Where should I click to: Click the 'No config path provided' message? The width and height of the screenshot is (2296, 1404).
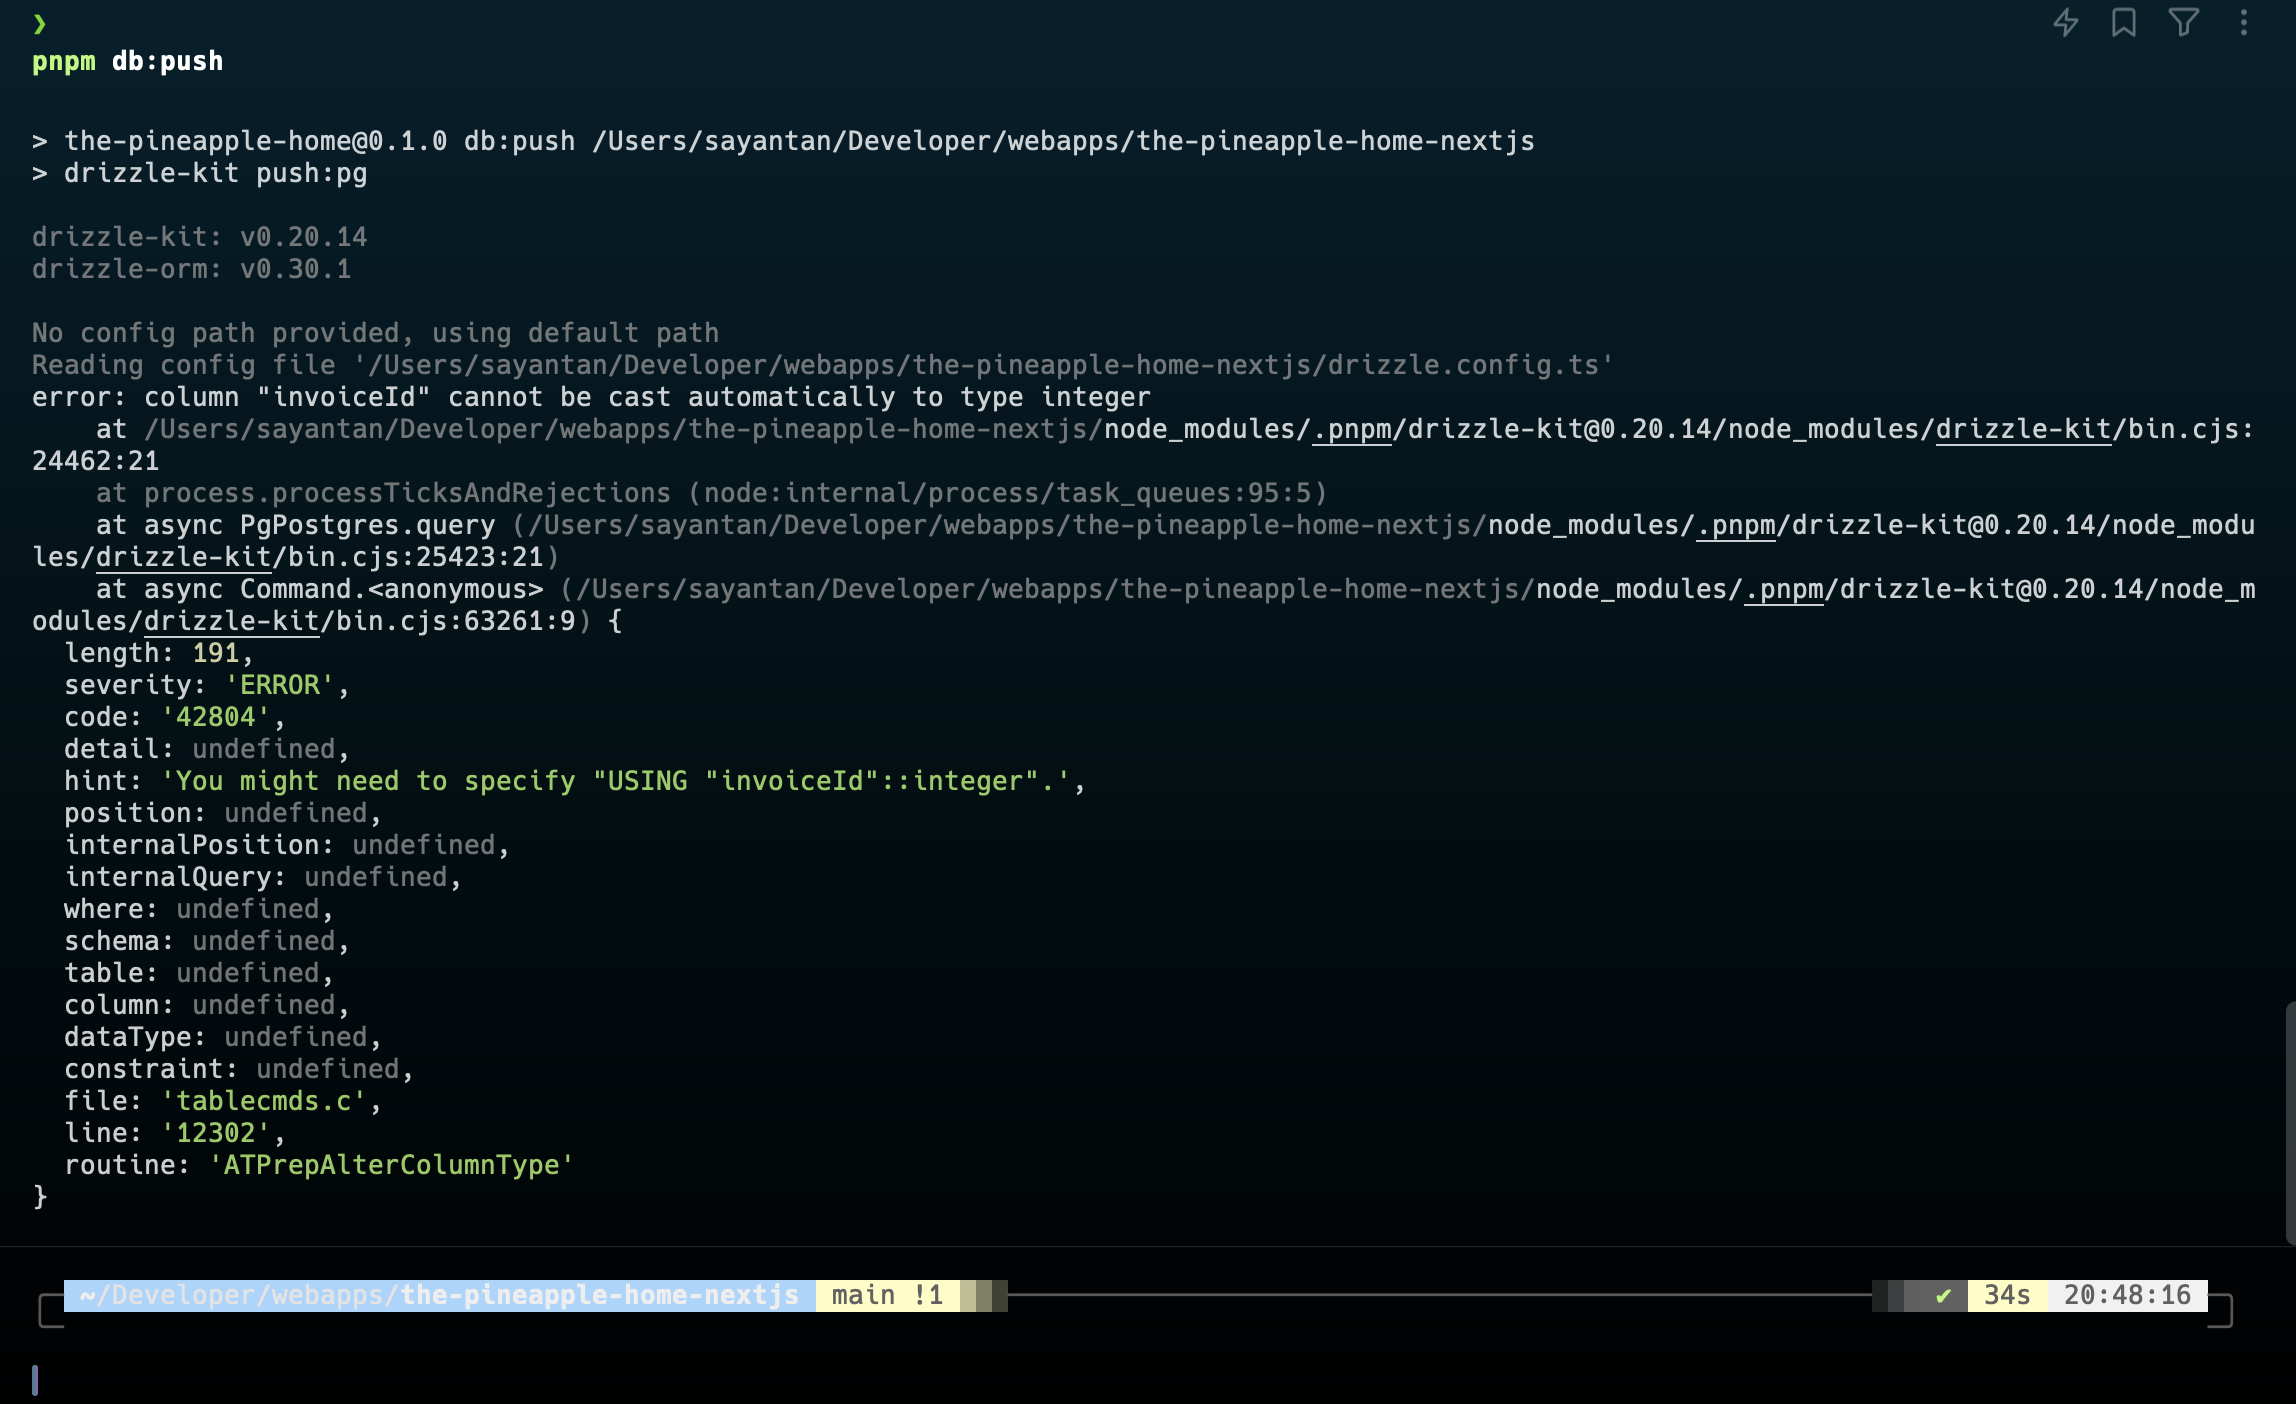tap(376, 333)
